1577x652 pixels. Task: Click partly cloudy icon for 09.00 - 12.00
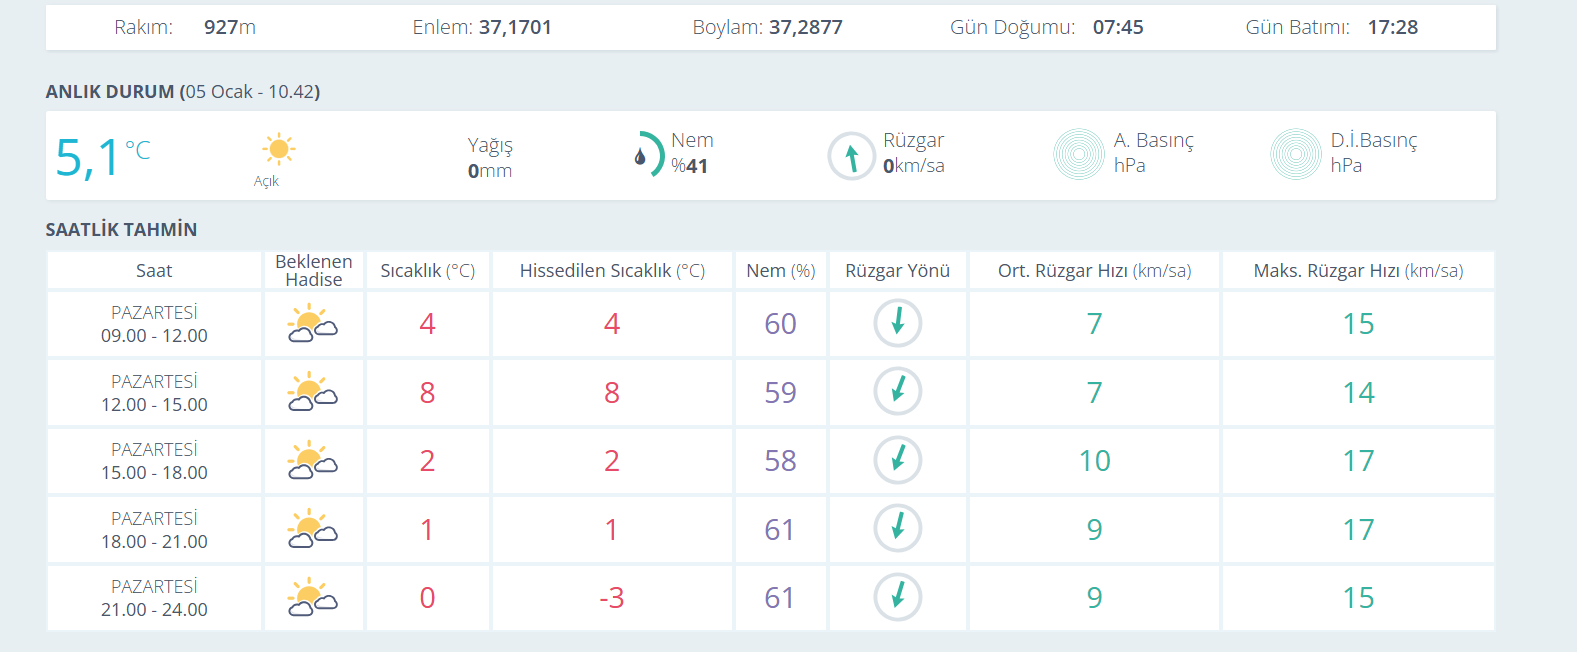coord(313,324)
